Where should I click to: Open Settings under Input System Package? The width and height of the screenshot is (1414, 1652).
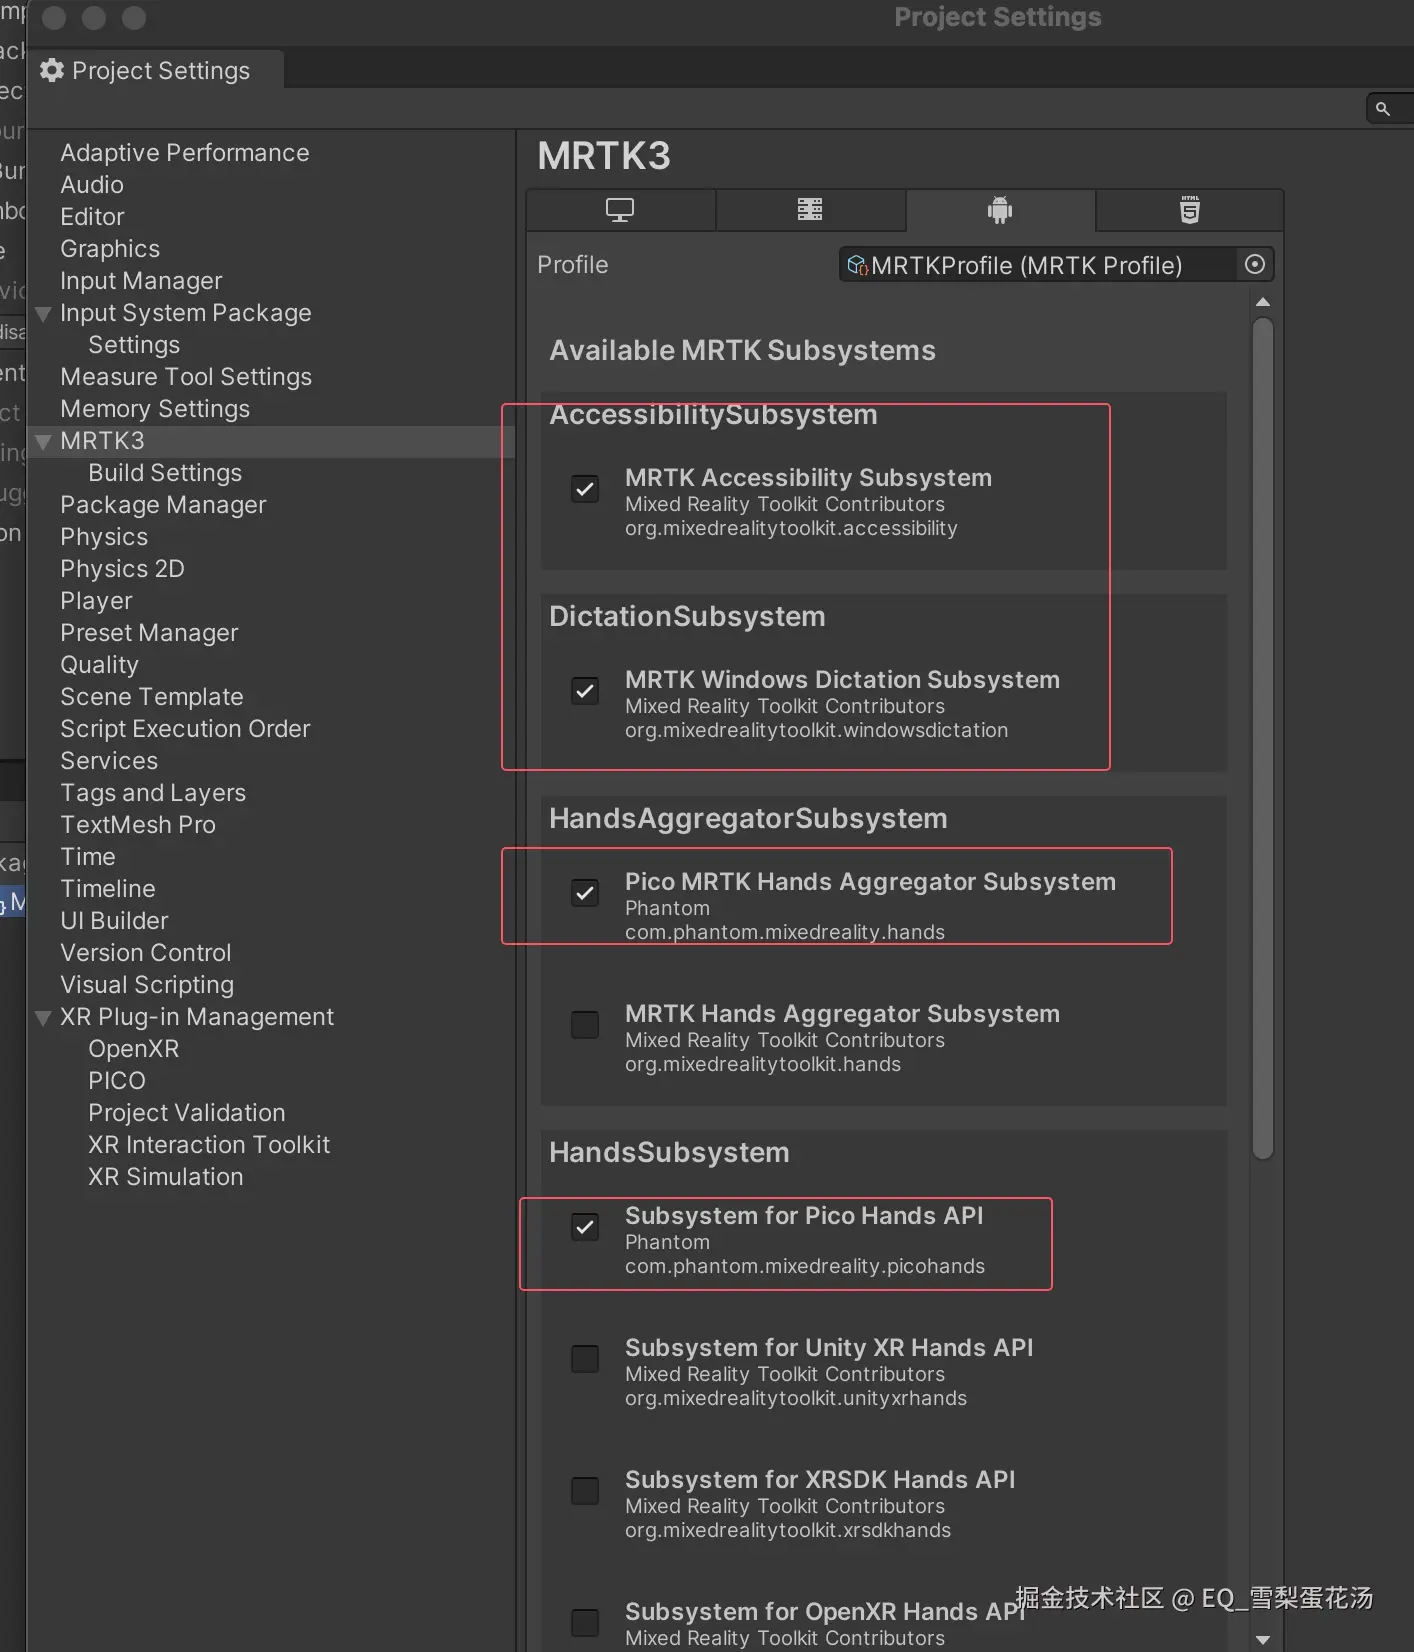pos(134,345)
